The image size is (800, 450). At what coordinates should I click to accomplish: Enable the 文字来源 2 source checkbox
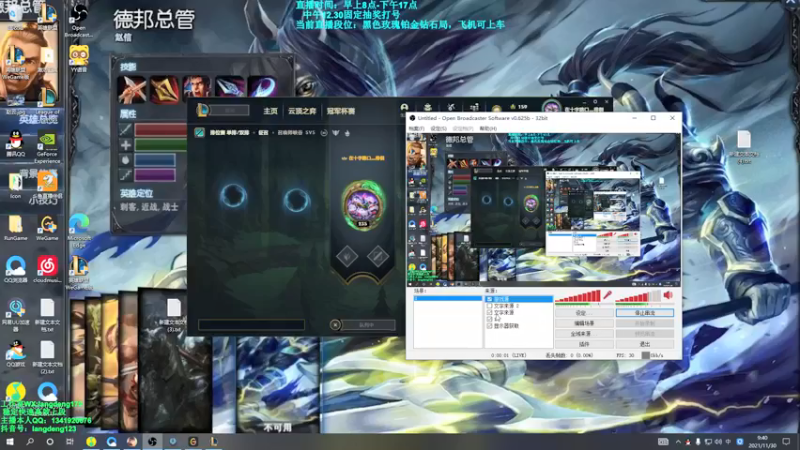tap(490, 306)
